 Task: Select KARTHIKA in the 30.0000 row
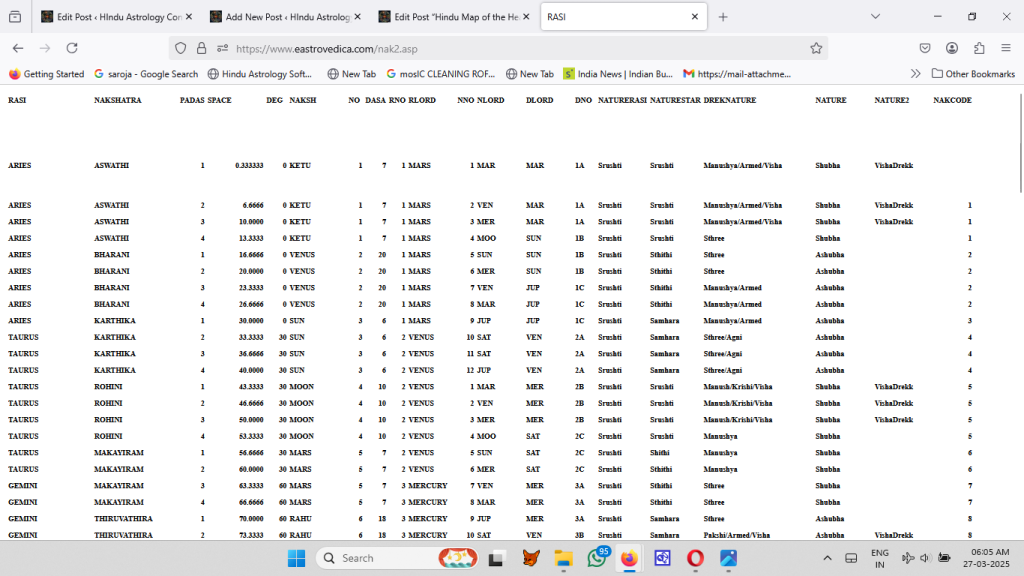tap(115, 321)
